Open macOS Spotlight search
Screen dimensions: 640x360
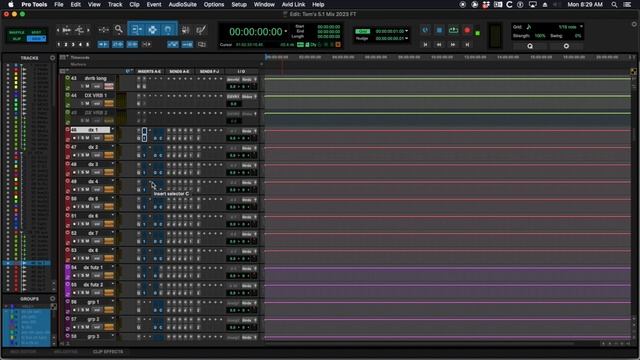614,4
